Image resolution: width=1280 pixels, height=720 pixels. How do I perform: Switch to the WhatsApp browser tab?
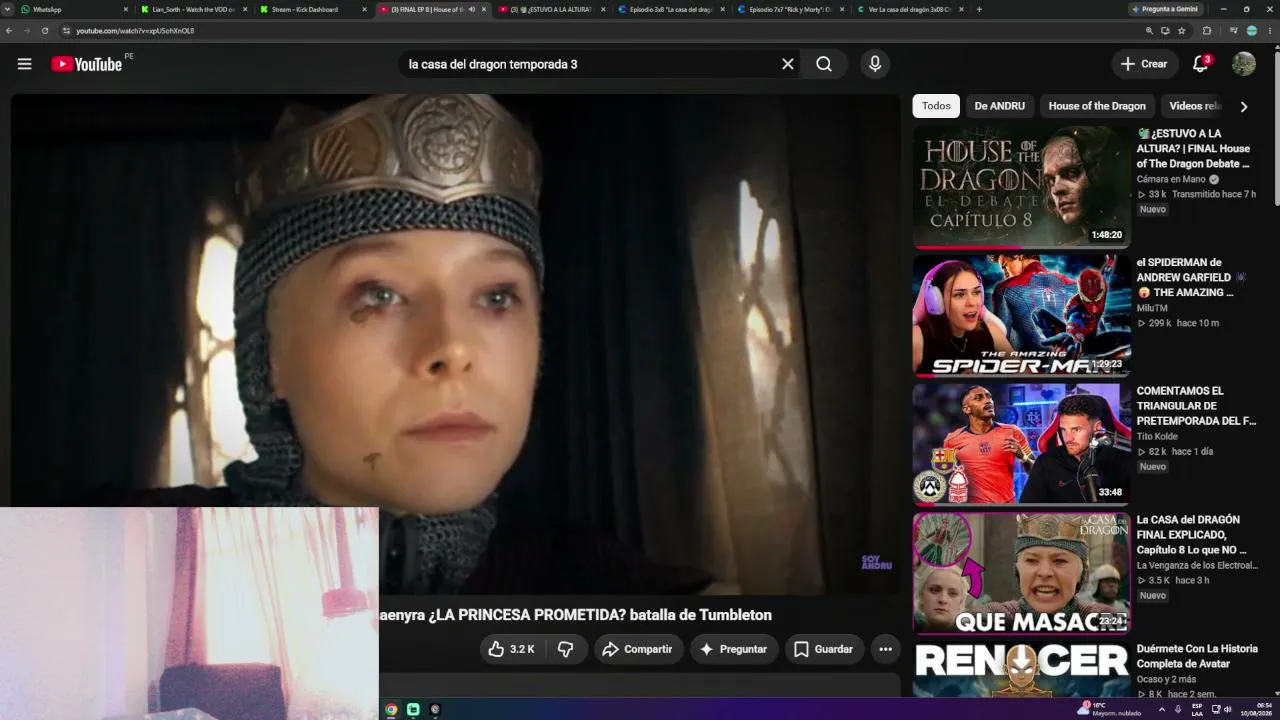point(74,9)
